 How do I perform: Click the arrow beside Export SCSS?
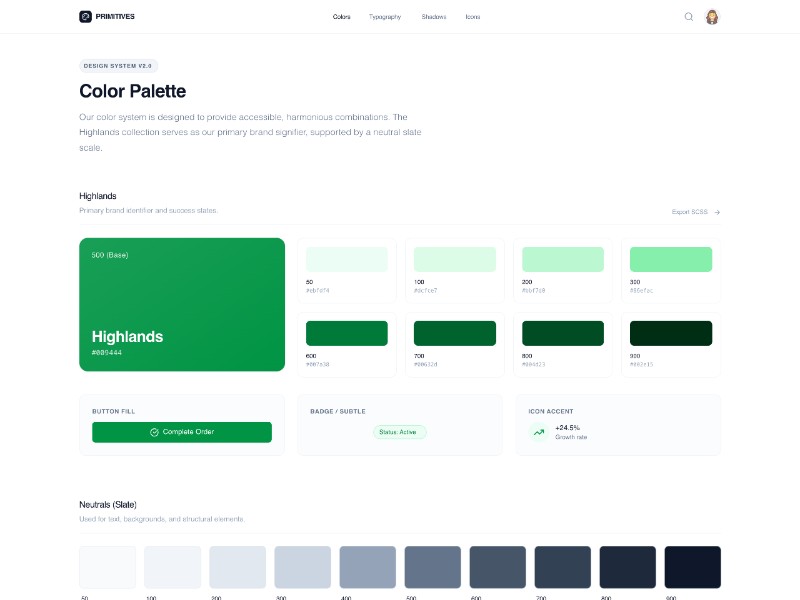717,212
